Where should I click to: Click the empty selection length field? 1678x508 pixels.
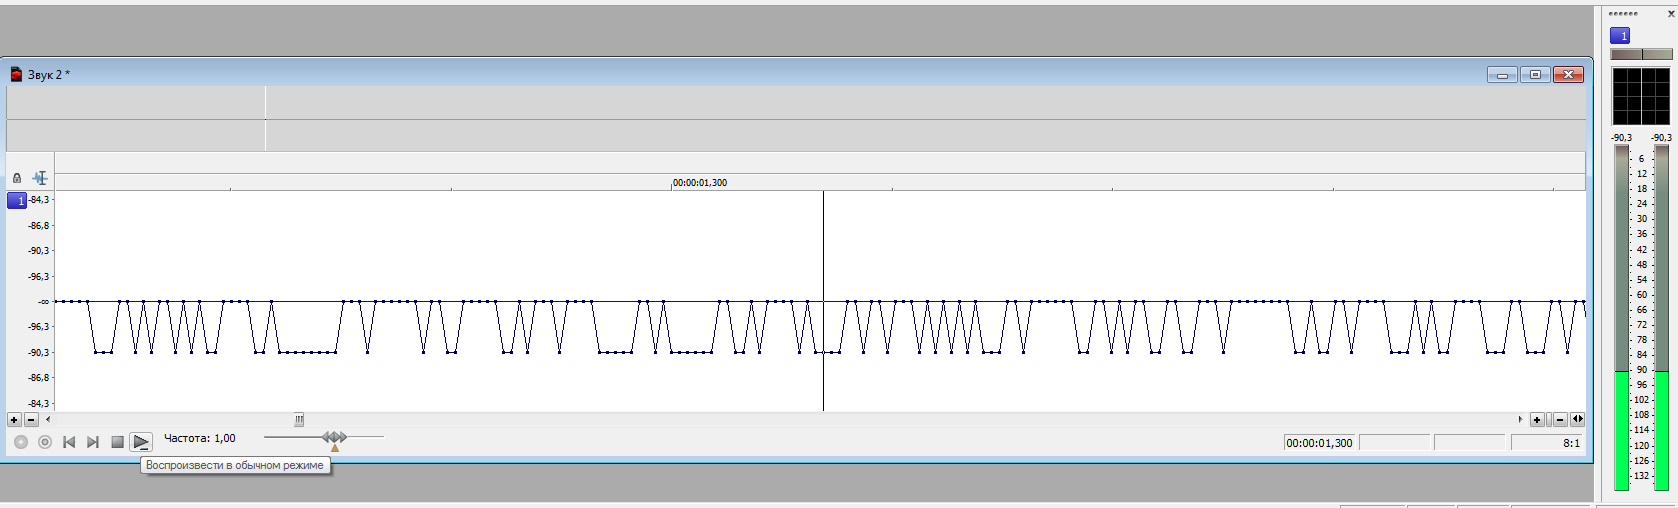pos(1469,443)
